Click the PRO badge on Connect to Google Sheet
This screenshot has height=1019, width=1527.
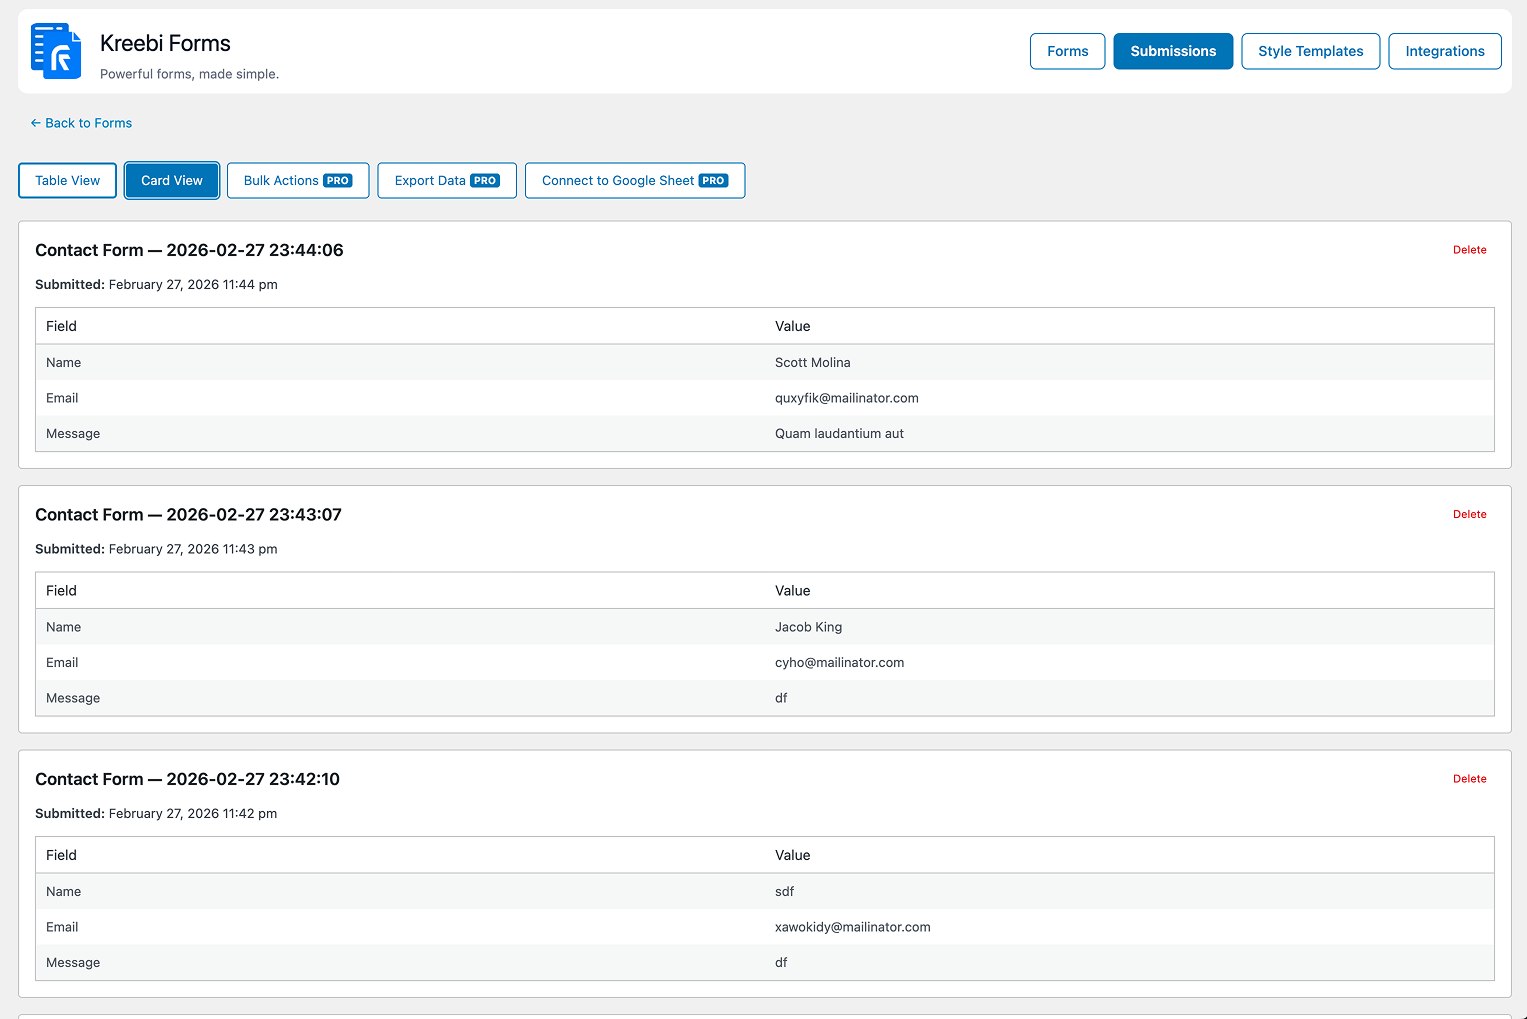[714, 180]
